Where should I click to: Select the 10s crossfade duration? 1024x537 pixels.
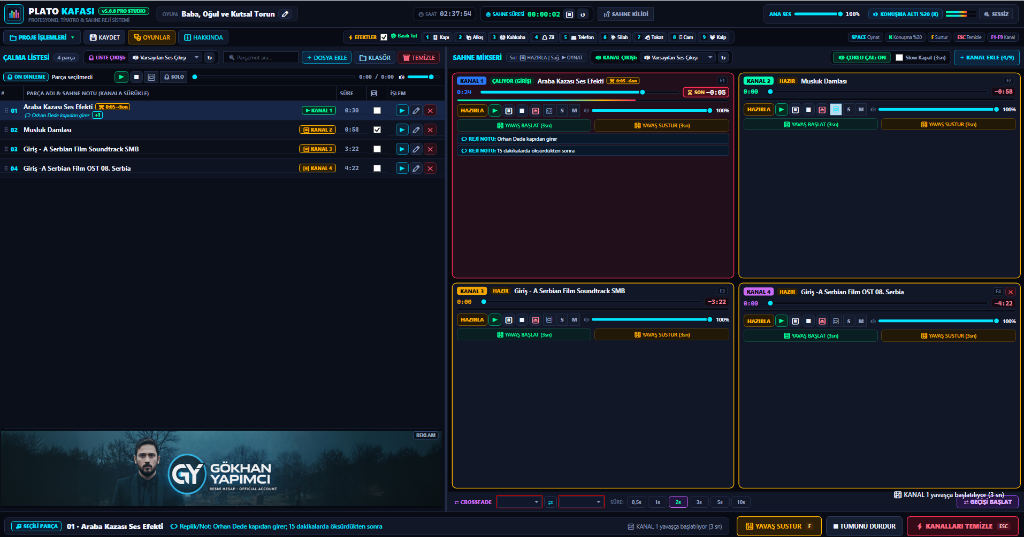(x=741, y=502)
